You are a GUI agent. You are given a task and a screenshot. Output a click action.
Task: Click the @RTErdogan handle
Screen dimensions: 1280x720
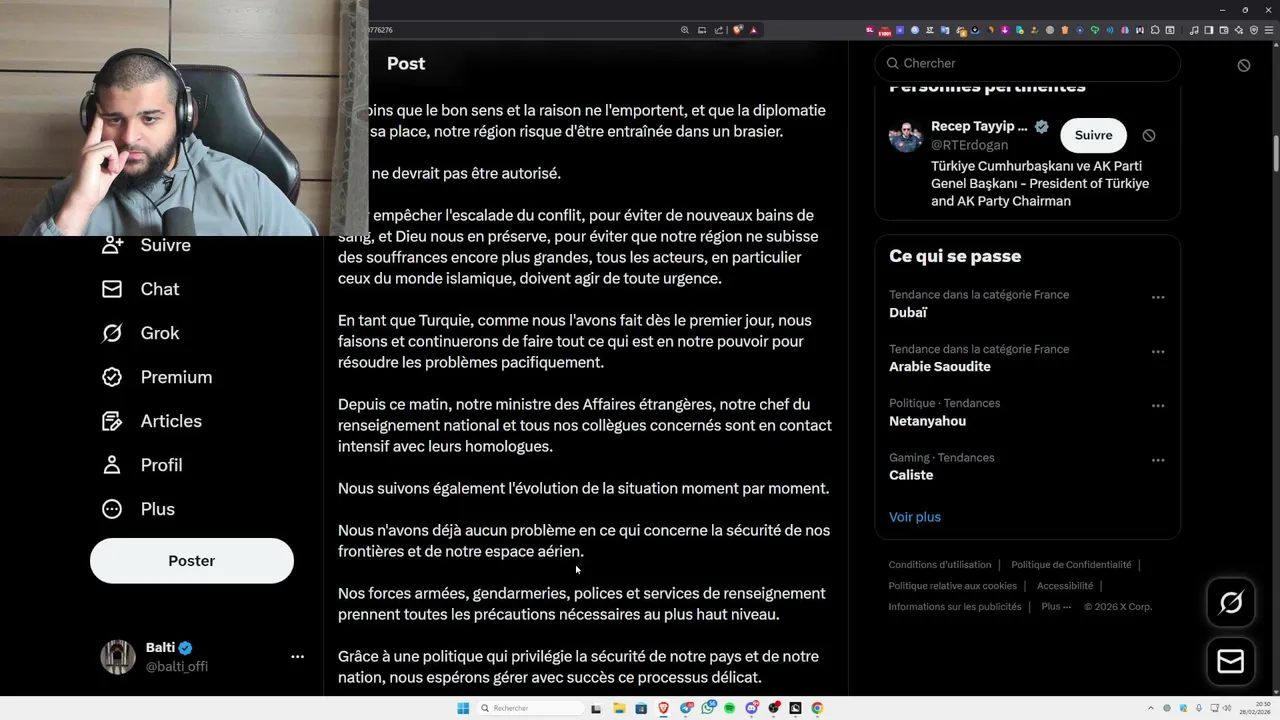pos(969,145)
